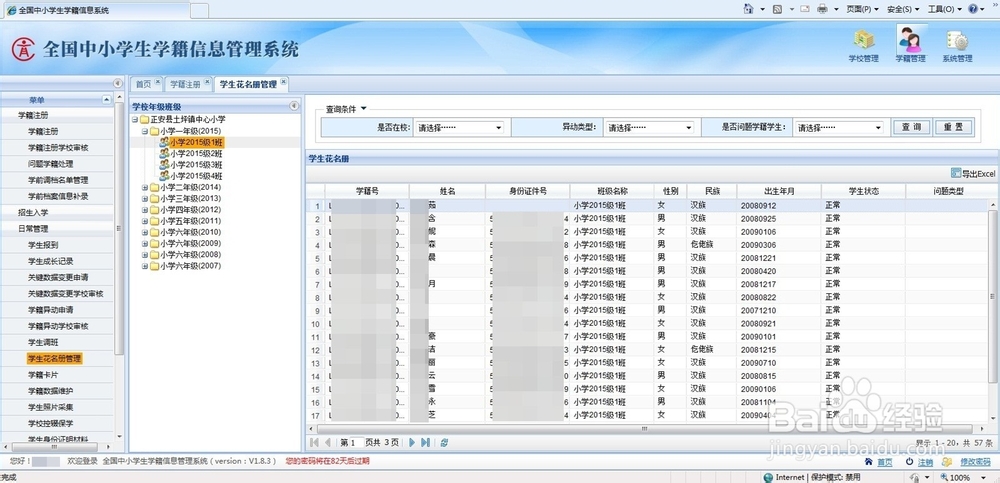1000x483 pixels.
Task: Click the 首页 link in footer
Action: [x=885, y=462]
